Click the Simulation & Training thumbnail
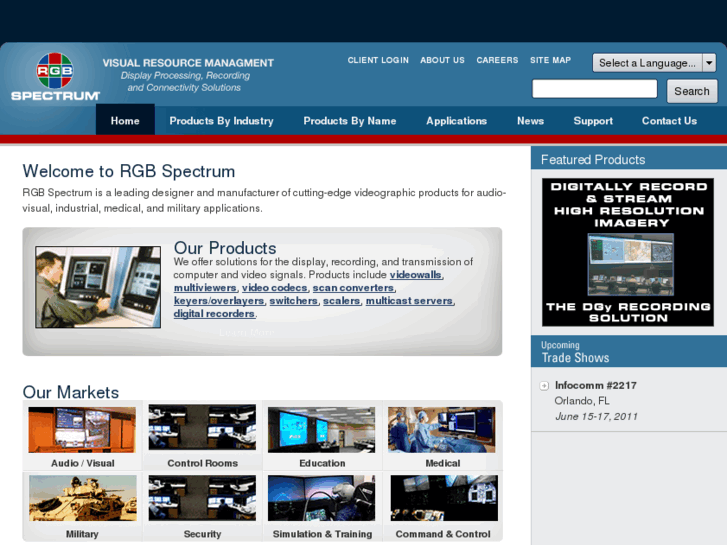 [x=321, y=498]
